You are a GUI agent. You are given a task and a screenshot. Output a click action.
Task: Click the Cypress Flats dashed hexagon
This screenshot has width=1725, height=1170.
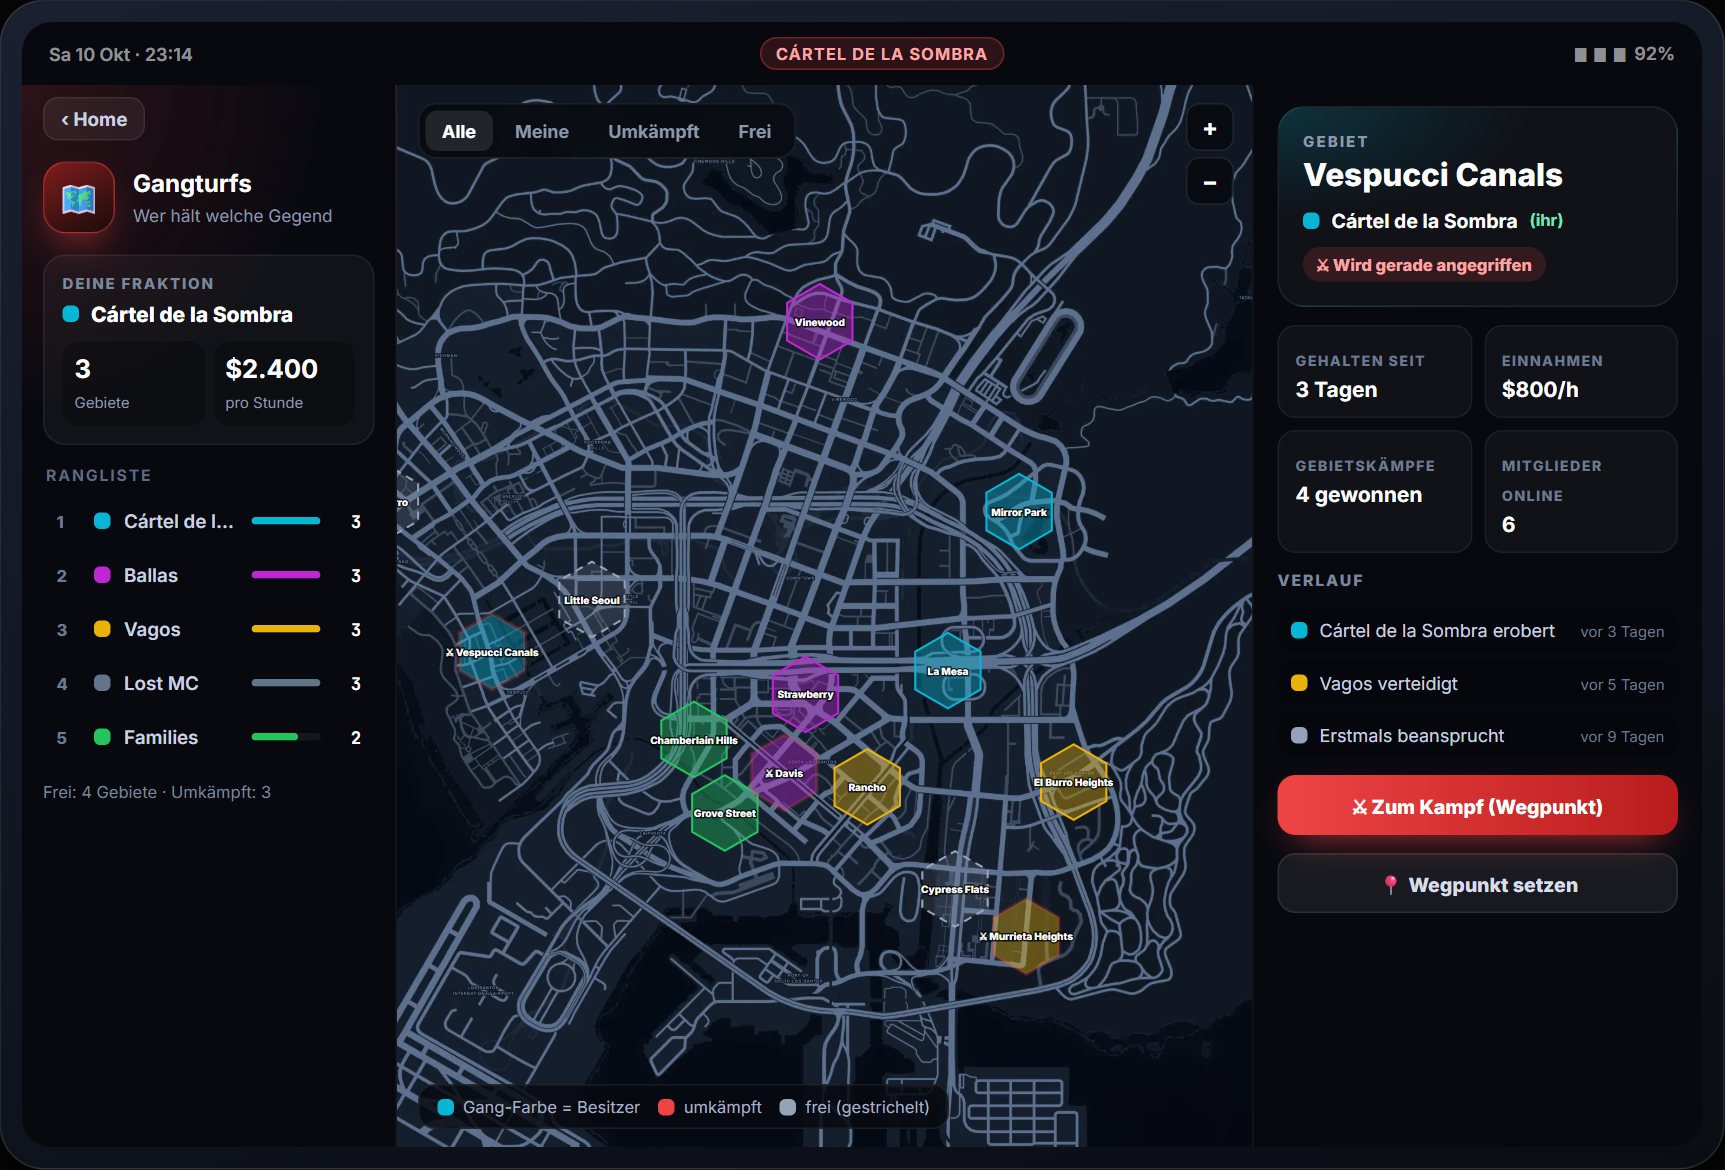[955, 889]
